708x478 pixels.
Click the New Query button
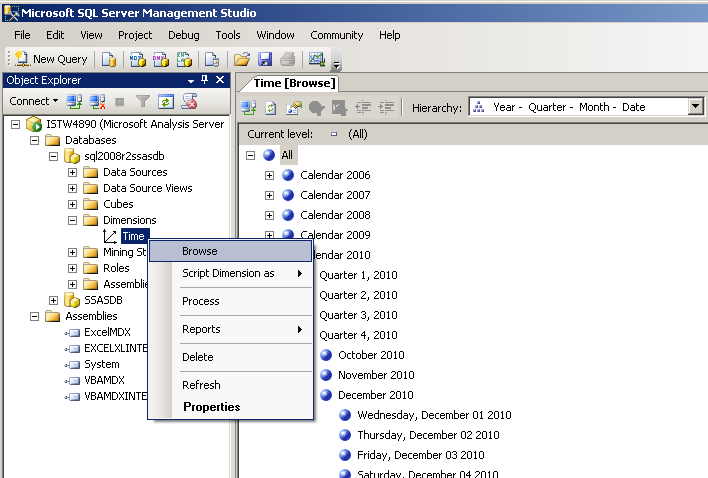(51, 59)
